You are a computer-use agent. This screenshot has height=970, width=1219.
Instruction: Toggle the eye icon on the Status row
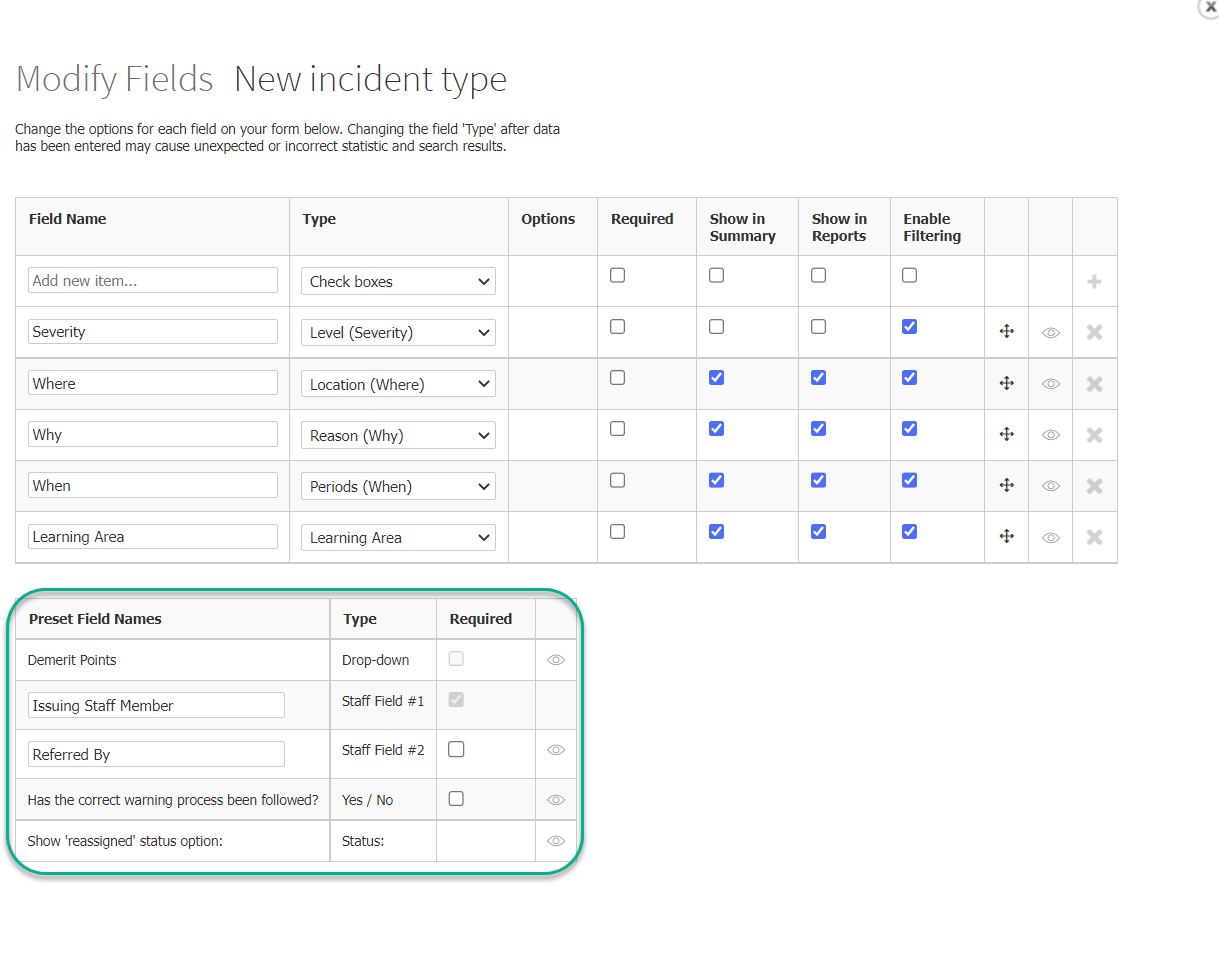point(556,841)
